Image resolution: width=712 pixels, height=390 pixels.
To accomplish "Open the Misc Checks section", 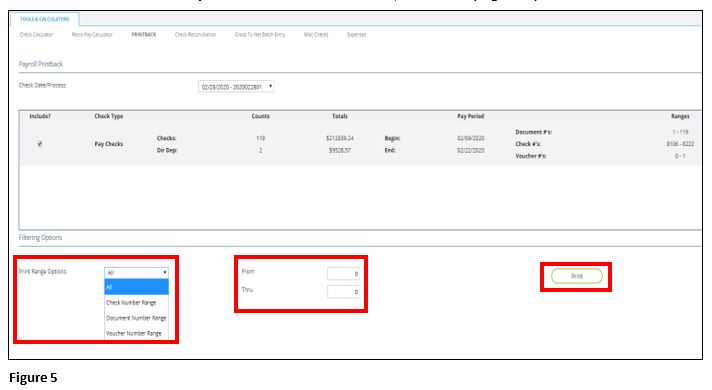I will [316, 35].
